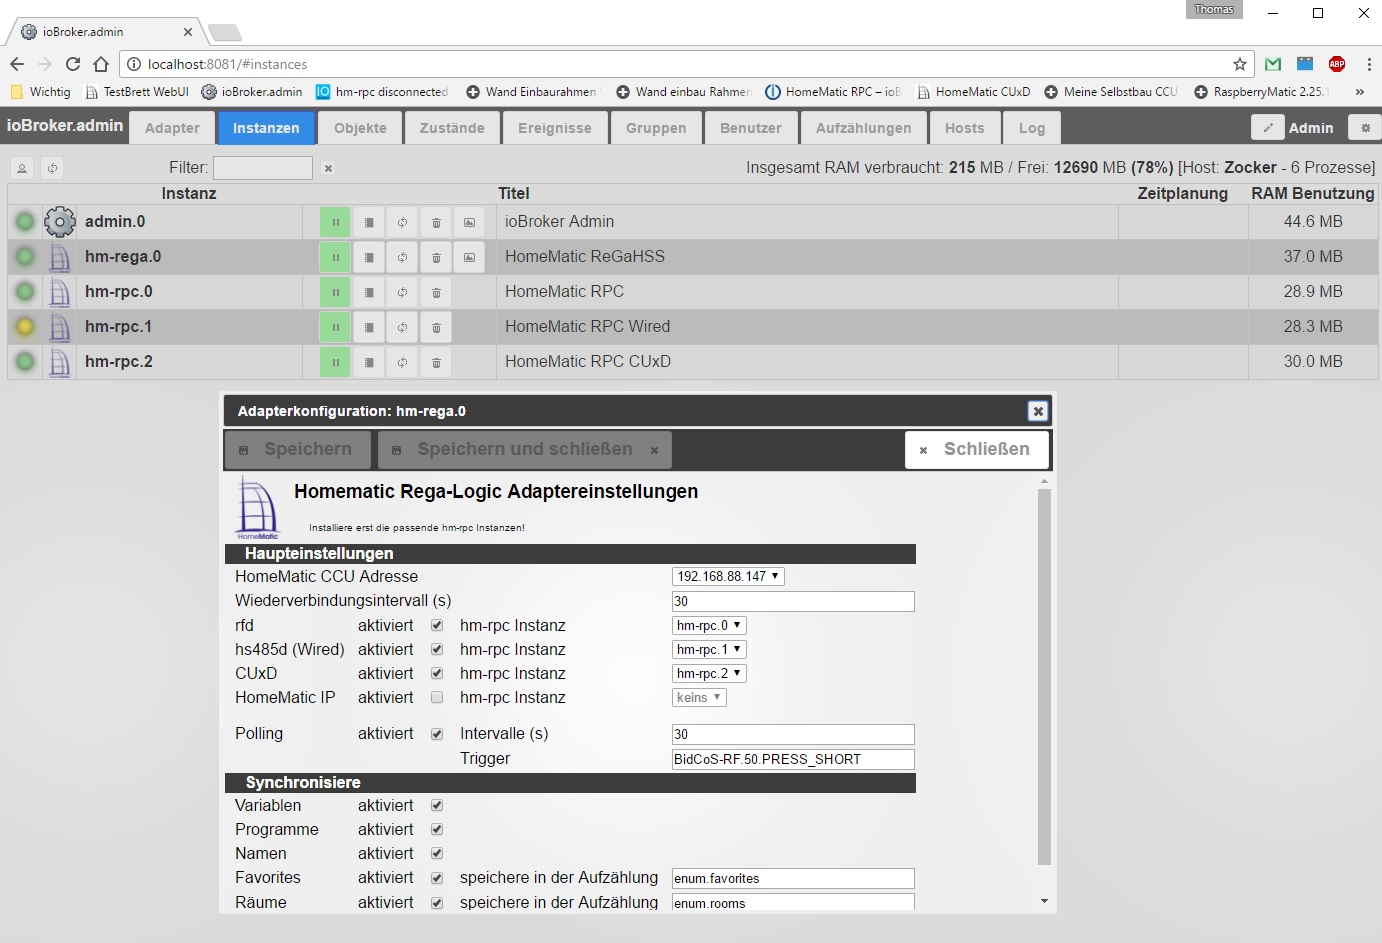Restart the hm-rpc.1 instance
Screen dimensions: 1382x943
coord(402,327)
